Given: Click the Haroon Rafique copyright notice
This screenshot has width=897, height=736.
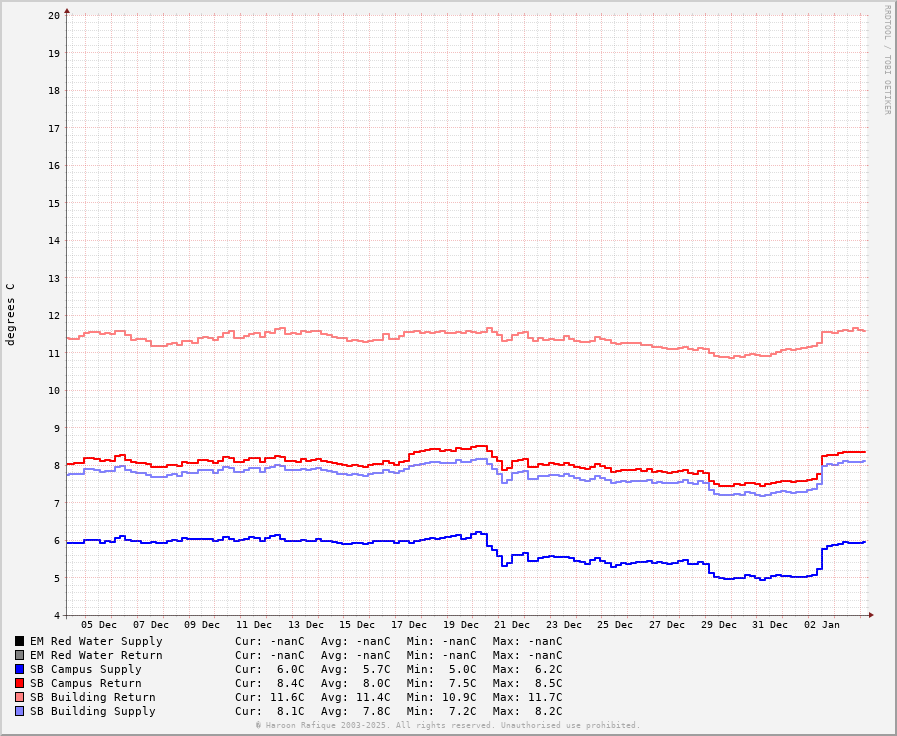Looking at the screenshot, I should [447, 725].
